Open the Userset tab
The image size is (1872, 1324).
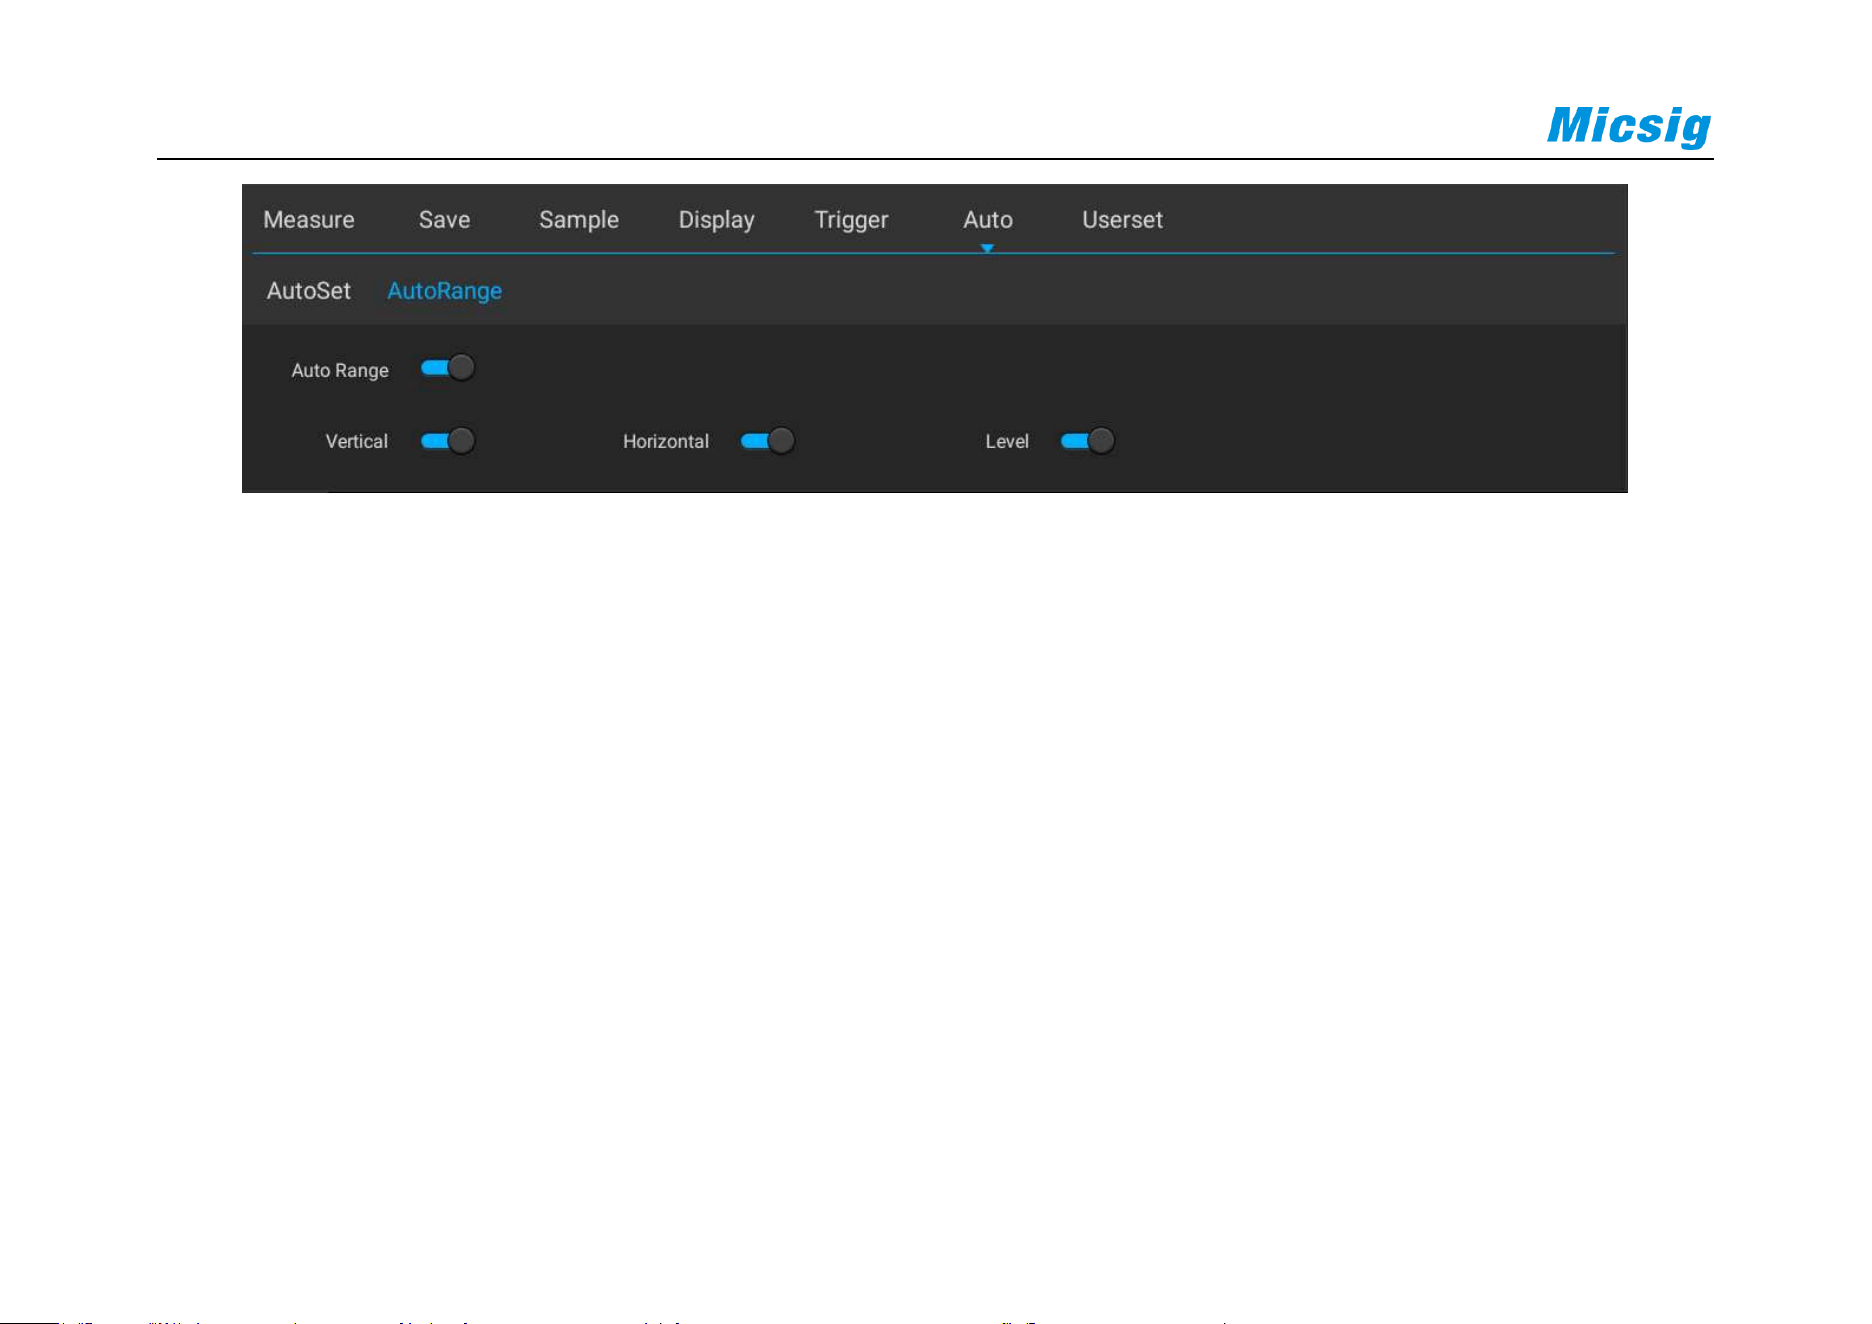[x=1122, y=220]
